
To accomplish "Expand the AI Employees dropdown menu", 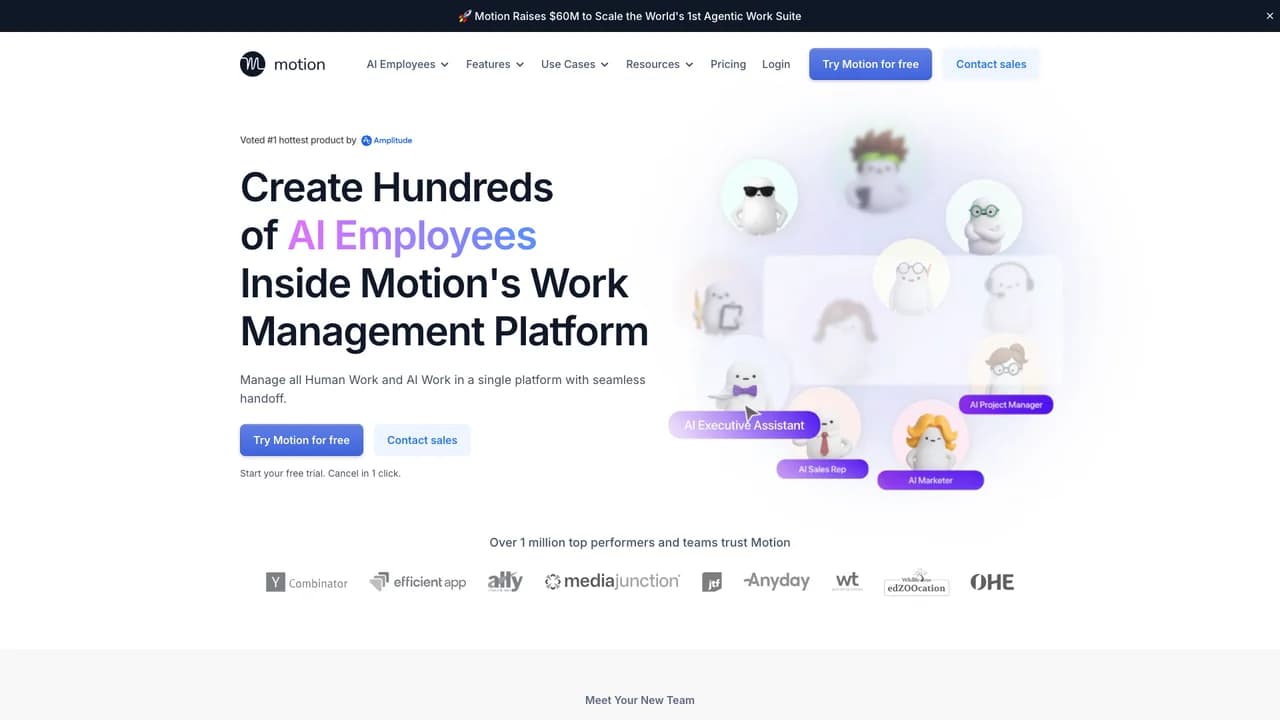I will pos(407,64).
